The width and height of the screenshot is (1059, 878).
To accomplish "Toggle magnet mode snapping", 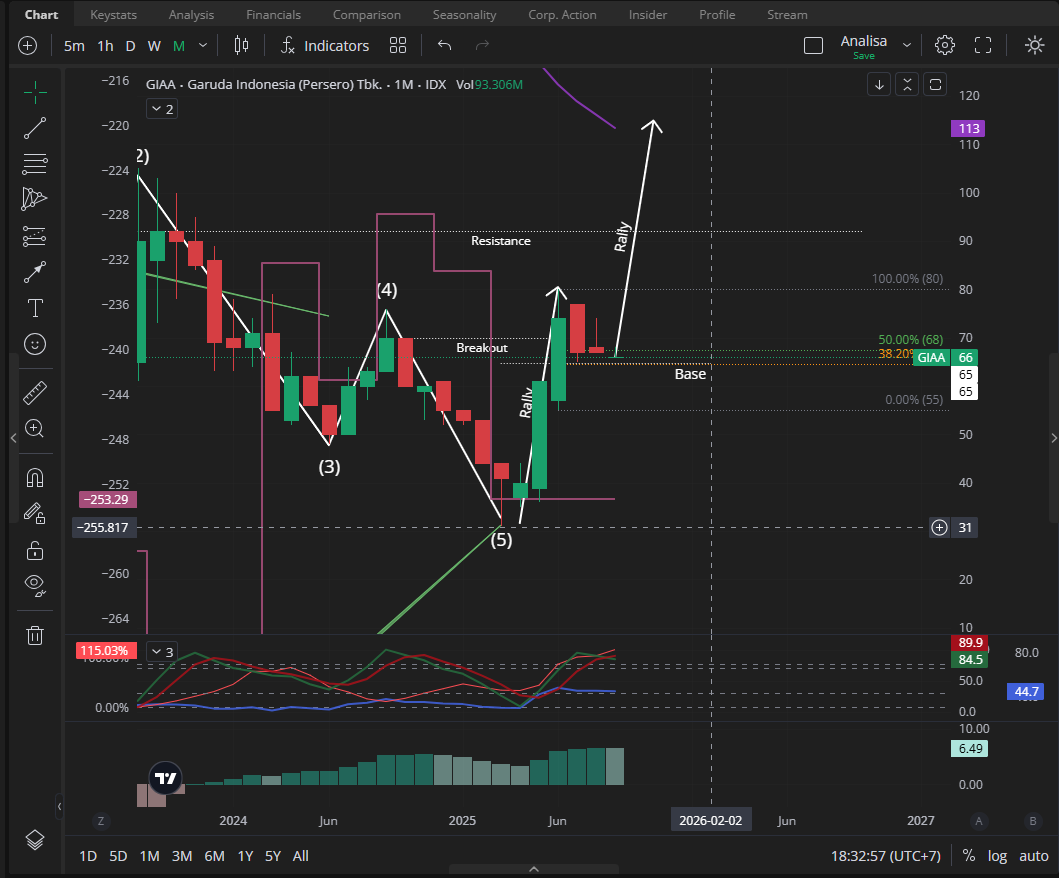I will 34,477.
